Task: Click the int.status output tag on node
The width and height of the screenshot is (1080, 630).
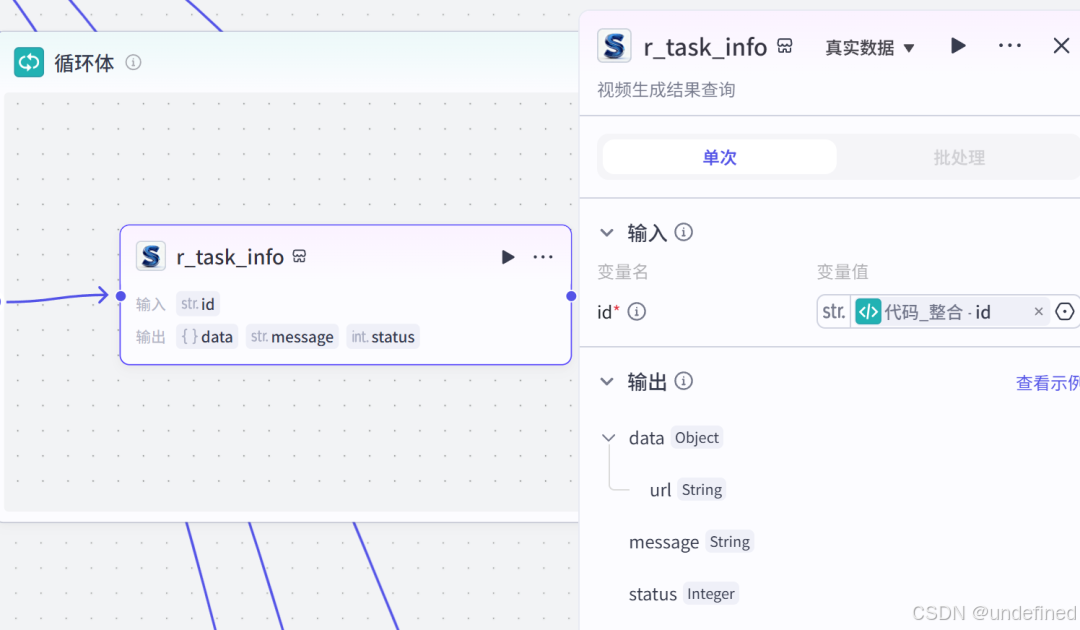Action: click(383, 337)
